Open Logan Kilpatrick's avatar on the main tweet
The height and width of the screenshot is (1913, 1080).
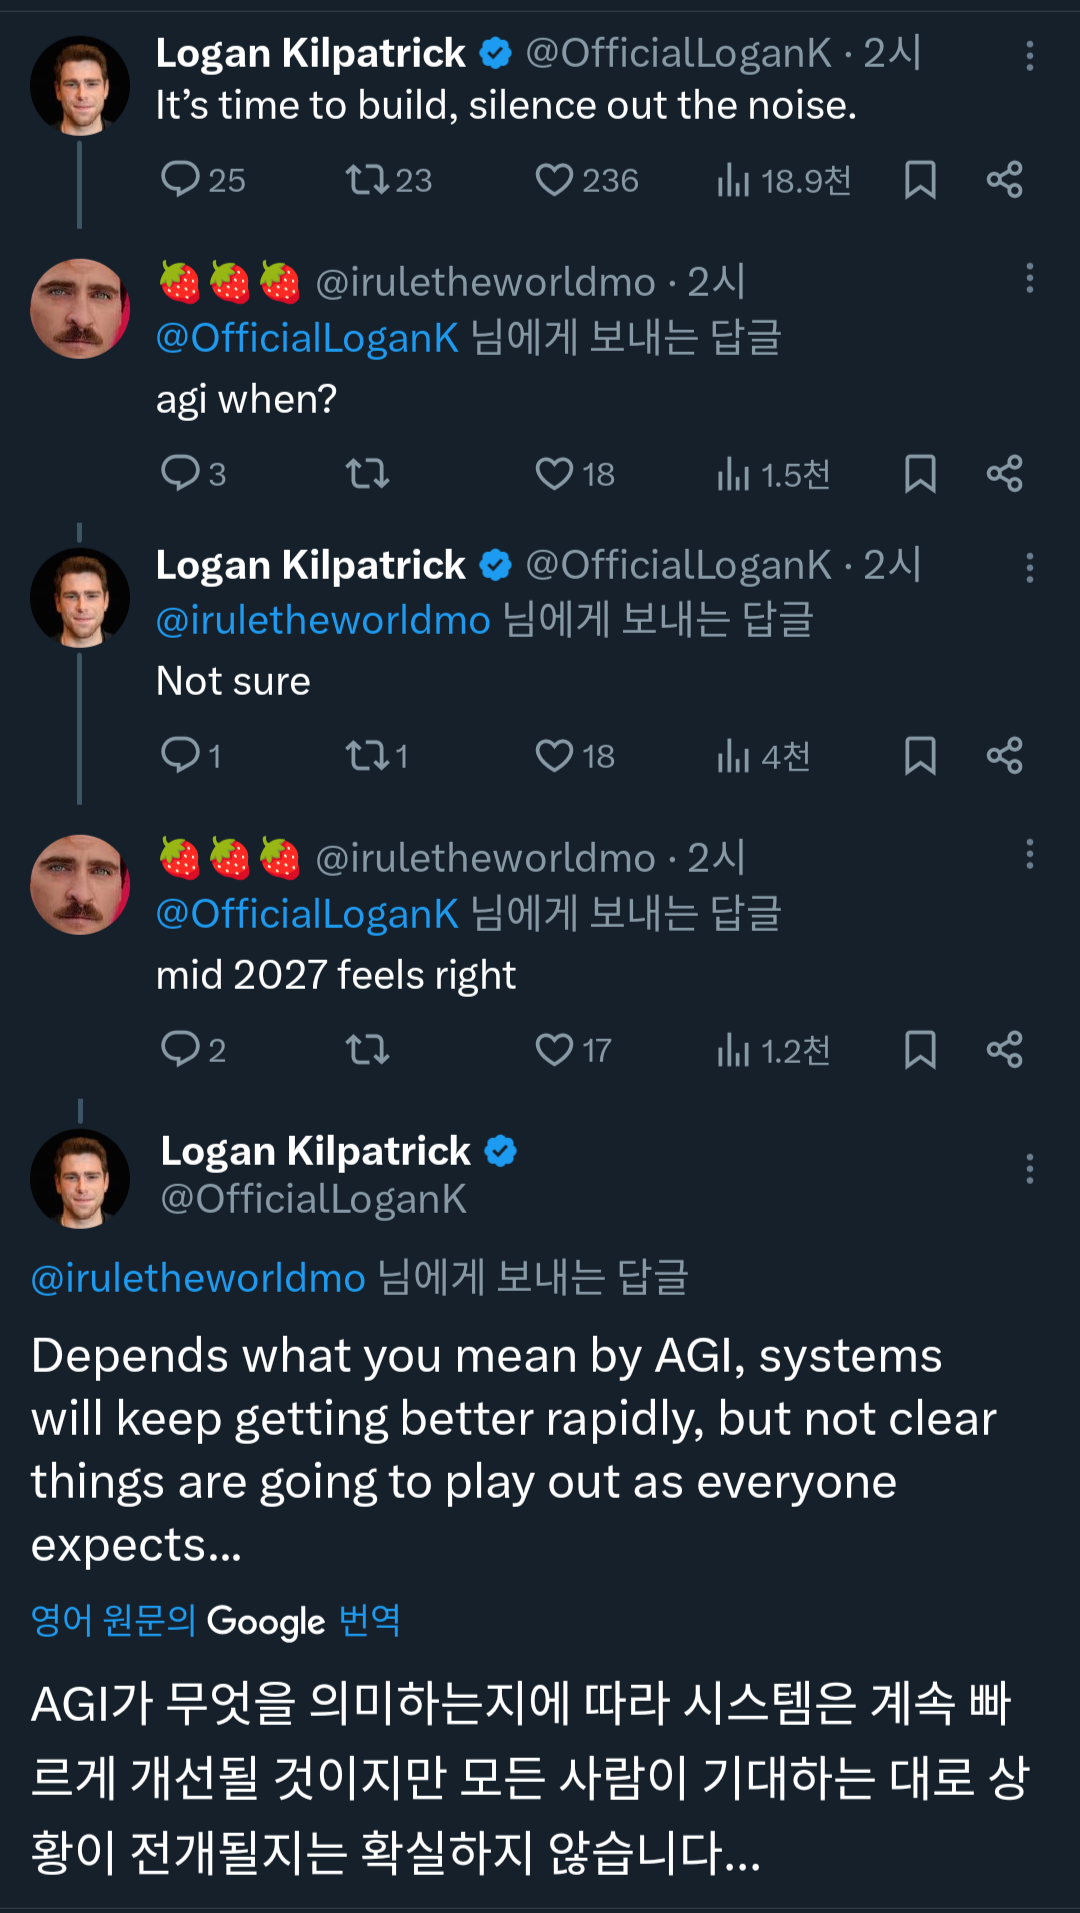click(80, 1178)
